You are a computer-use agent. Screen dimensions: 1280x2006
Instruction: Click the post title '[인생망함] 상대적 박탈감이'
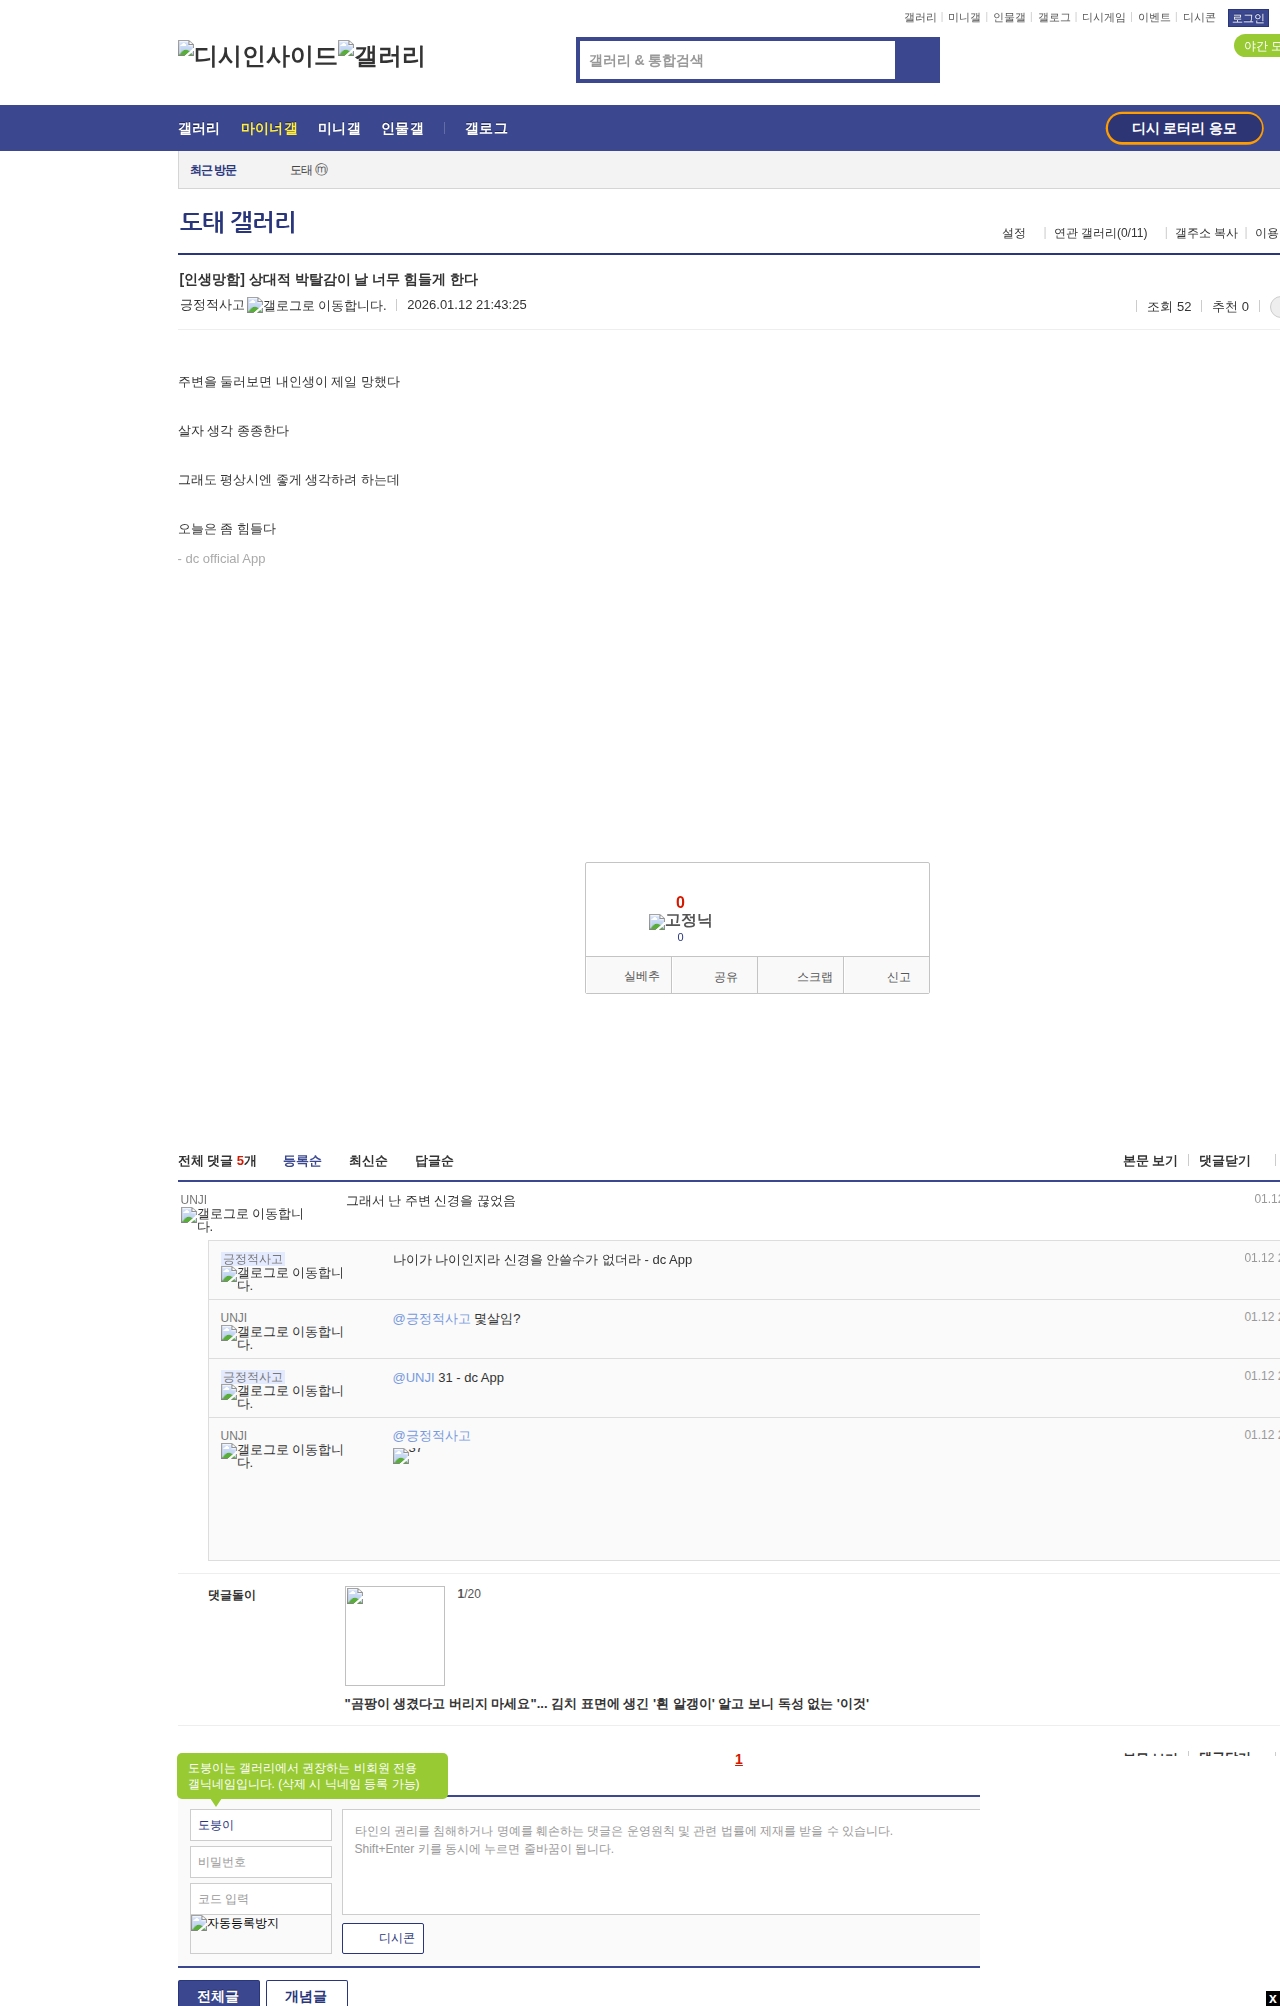coord(328,280)
